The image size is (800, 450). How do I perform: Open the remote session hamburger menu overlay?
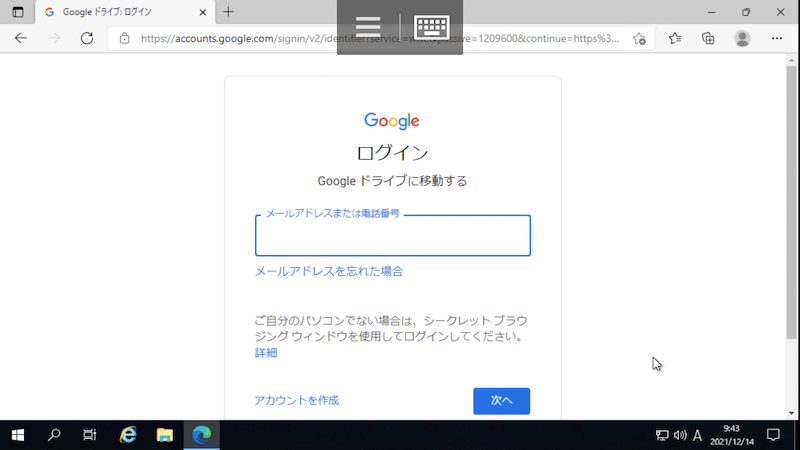click(x=368, y=27)
